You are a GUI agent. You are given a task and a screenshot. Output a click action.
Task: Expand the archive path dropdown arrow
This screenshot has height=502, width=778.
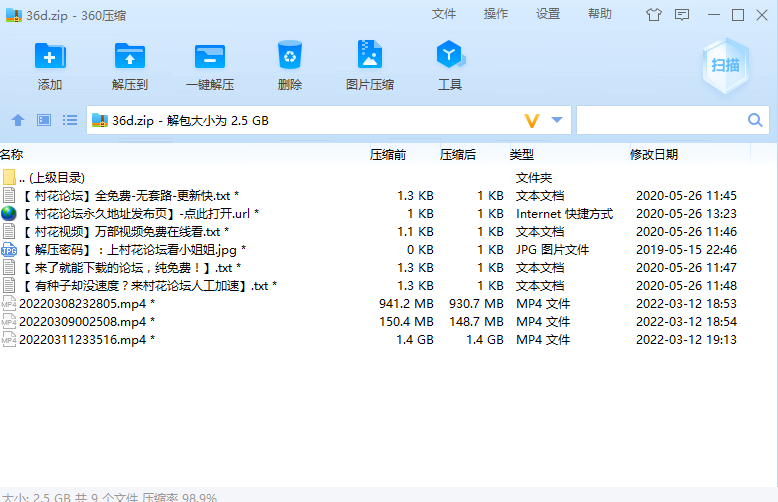coord(557,121)
